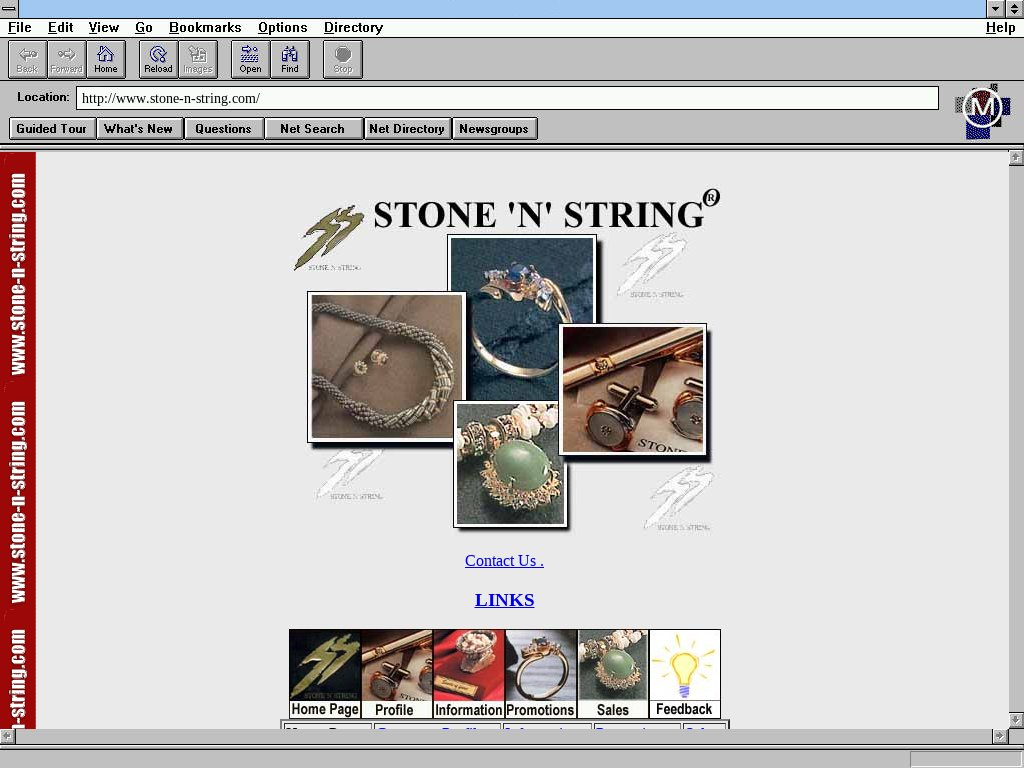Click the horizontal scrollbar right arrow
The height and width of the screenshot is (768, 1024).
point(999,736)
